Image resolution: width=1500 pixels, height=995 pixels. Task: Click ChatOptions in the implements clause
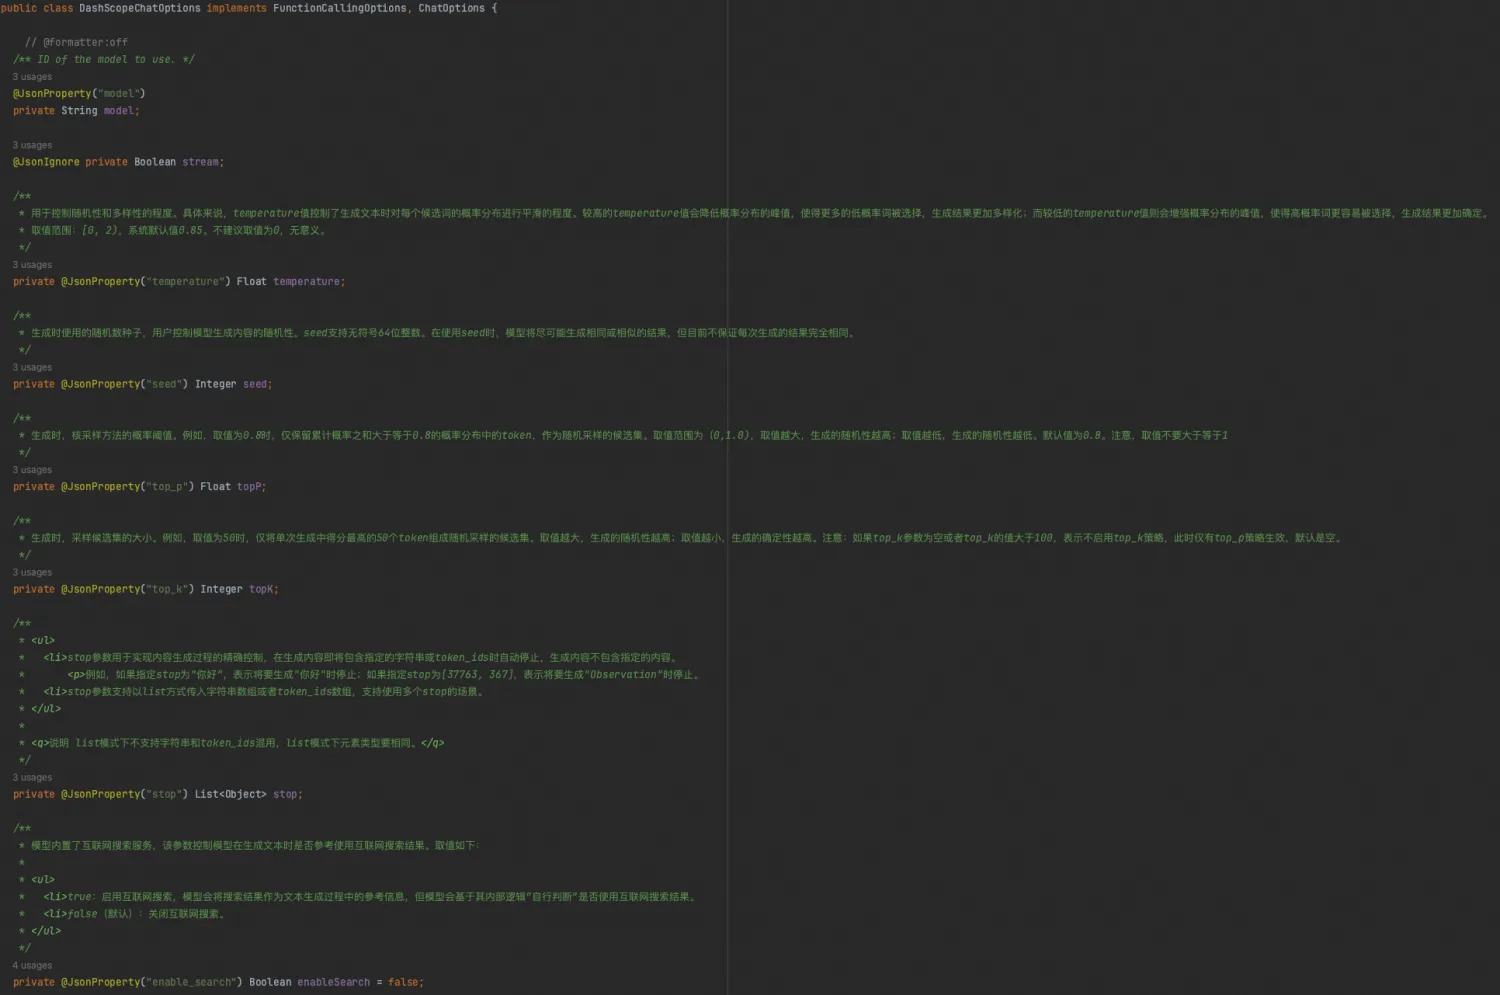pyautogui.click(x=451, y=8)
